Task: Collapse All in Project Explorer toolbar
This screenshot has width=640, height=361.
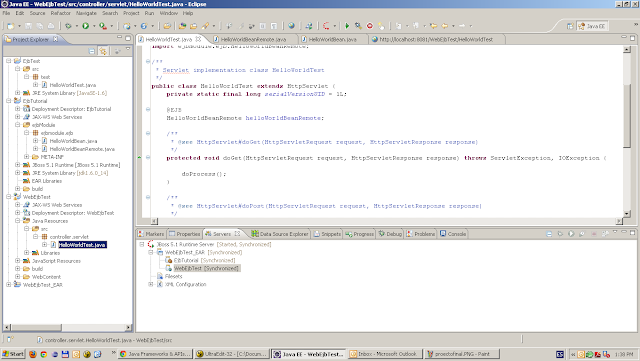Action: [92, 51]
